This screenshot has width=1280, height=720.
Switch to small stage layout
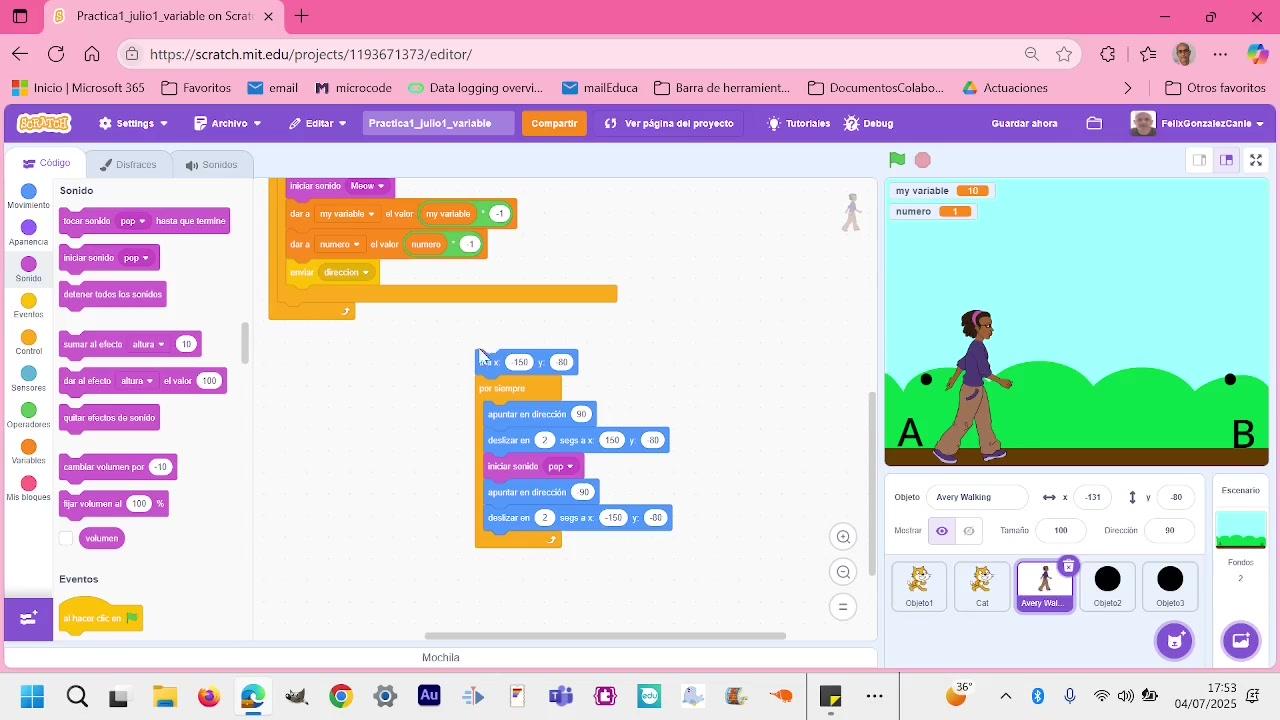(x=1199, y=160)
